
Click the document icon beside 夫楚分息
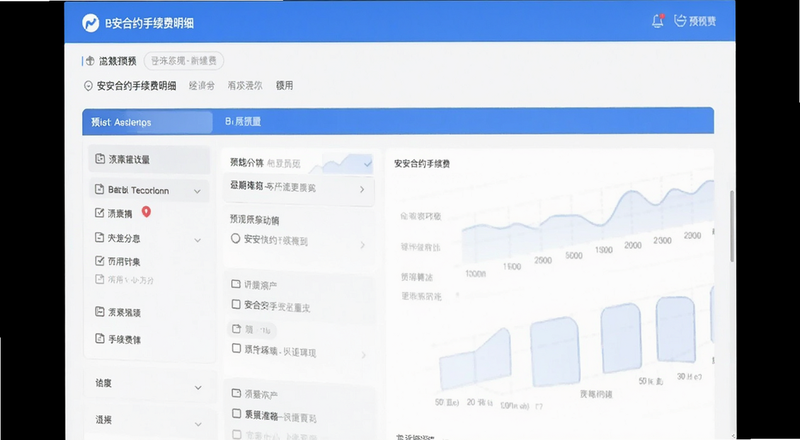[x=99, y=237]
